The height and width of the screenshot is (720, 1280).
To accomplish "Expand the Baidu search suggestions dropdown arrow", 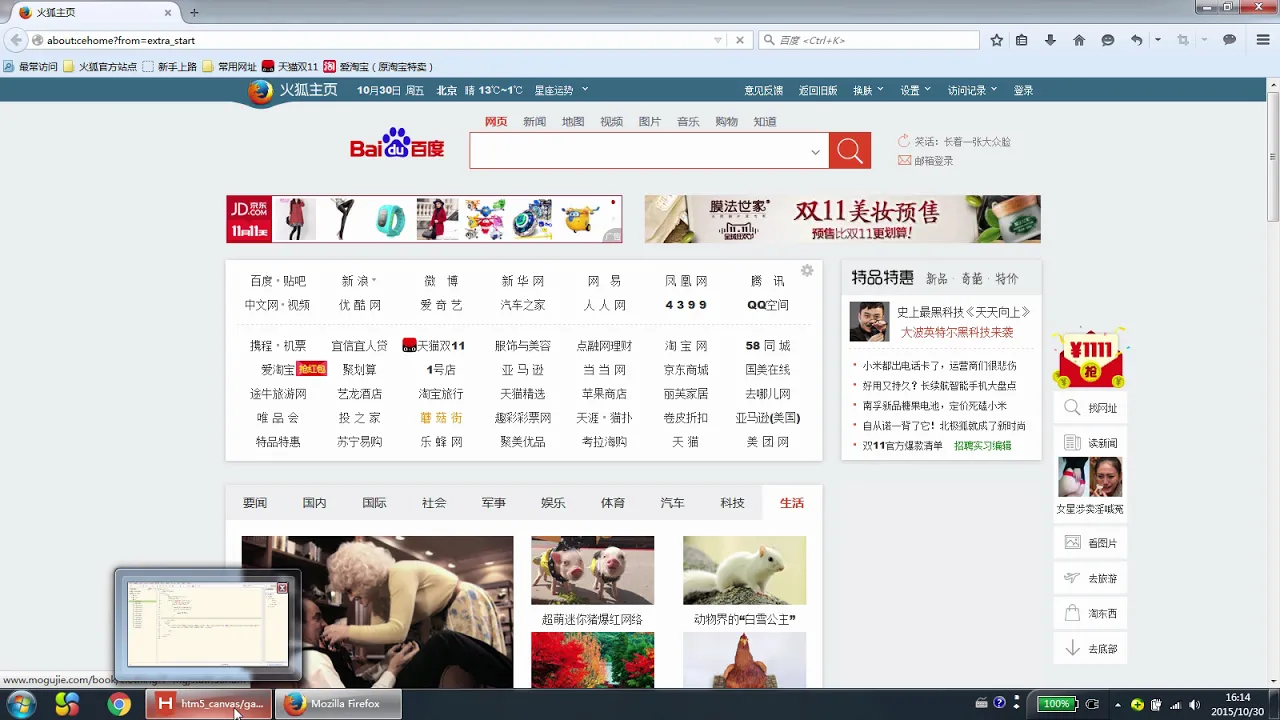I will (x=815, y=152).
